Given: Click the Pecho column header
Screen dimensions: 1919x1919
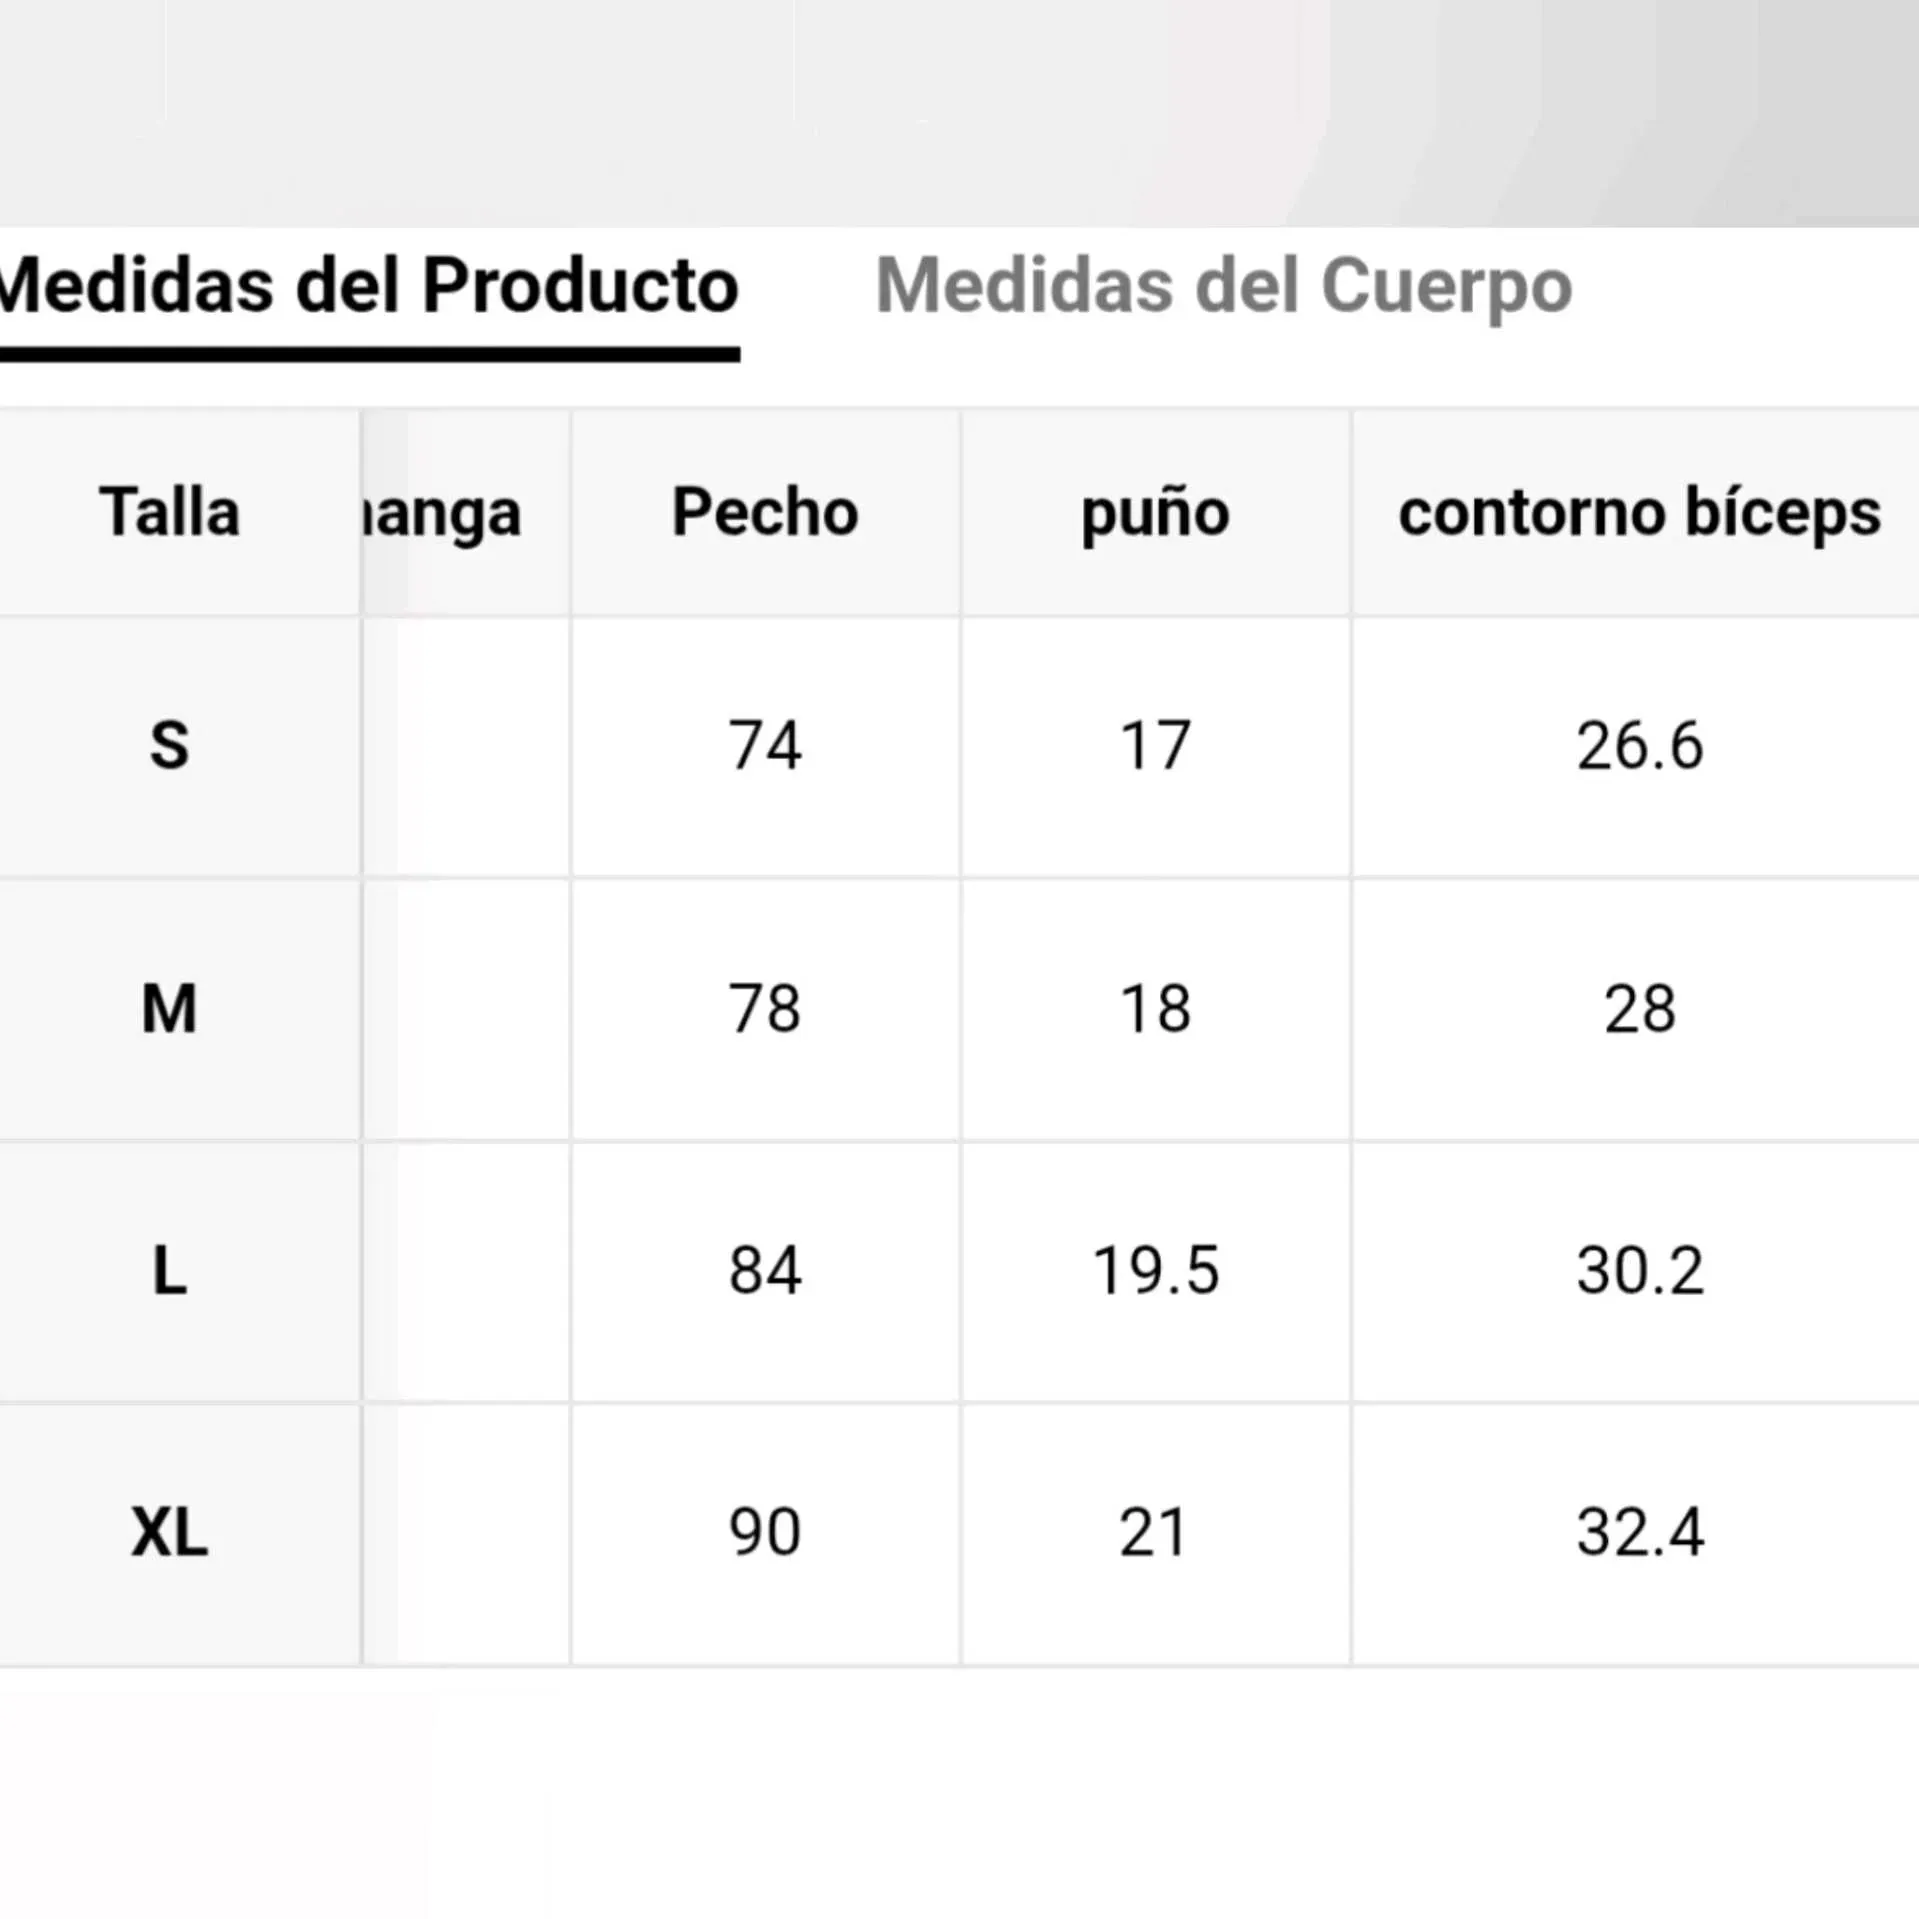Looking at the screenshot, I should tap(765, 512).
